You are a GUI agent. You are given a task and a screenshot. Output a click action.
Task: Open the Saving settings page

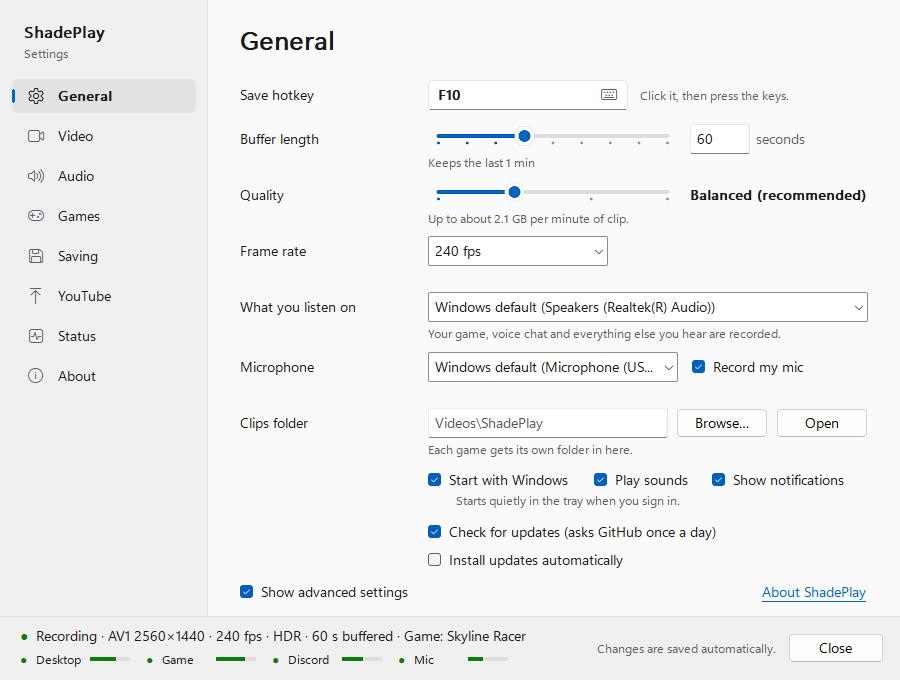[x=104, y=256]
